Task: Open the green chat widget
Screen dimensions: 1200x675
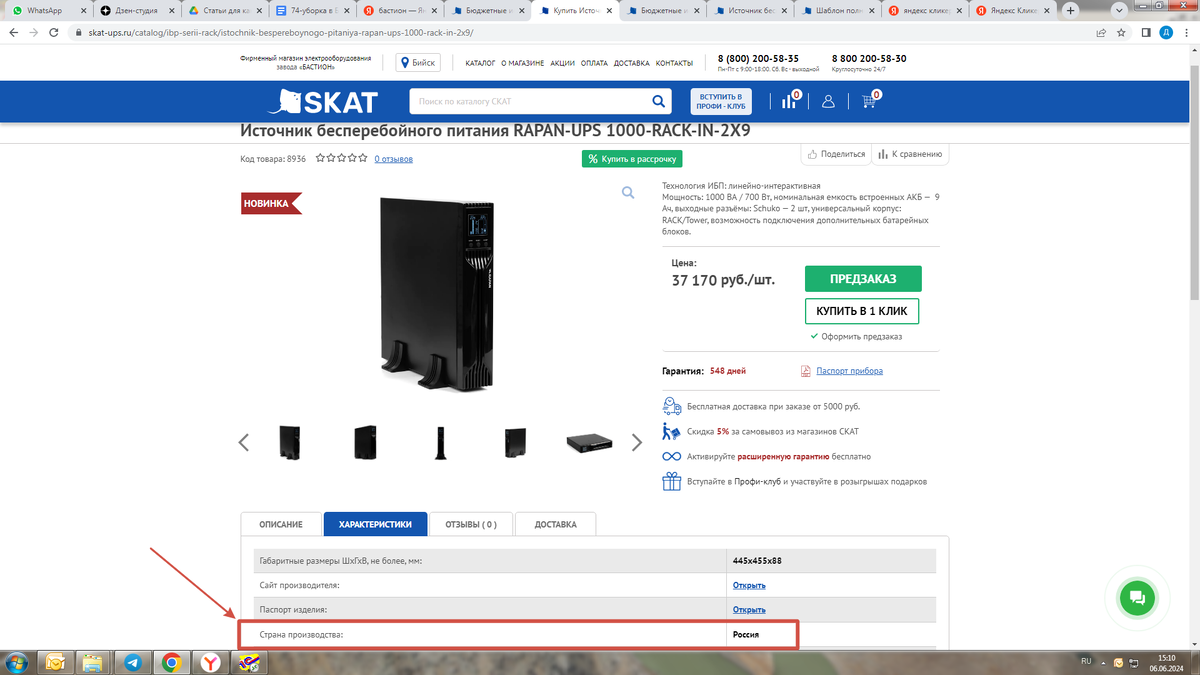Action: pyautogui.click(x=1136, y=598)
